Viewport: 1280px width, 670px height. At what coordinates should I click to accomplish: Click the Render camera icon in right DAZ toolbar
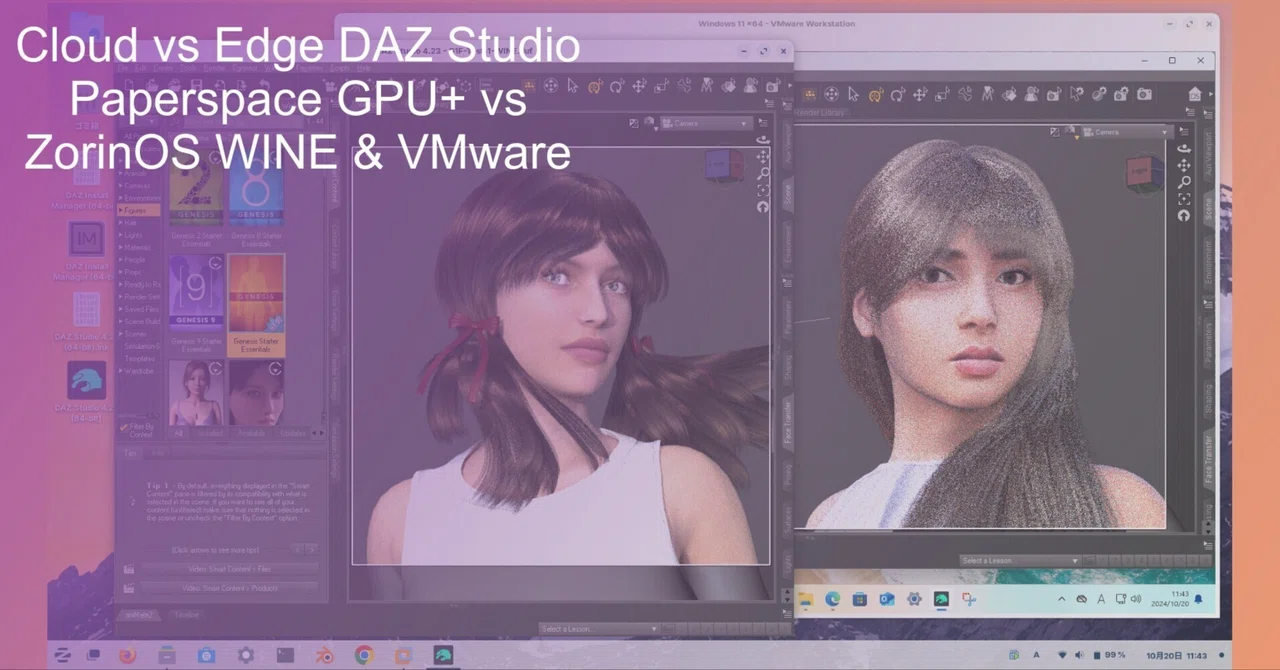click(x=1145, y=94)
